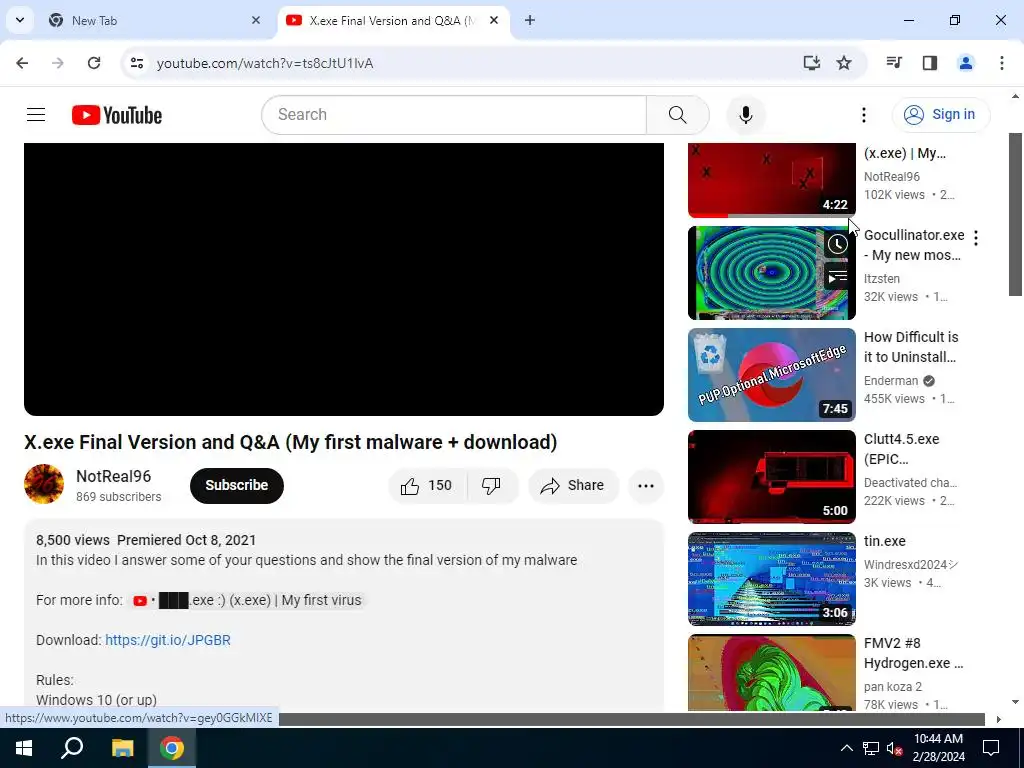The image size is (1024, 768).
Task: Open the notification center icon
Action: (x=991, y=748)
